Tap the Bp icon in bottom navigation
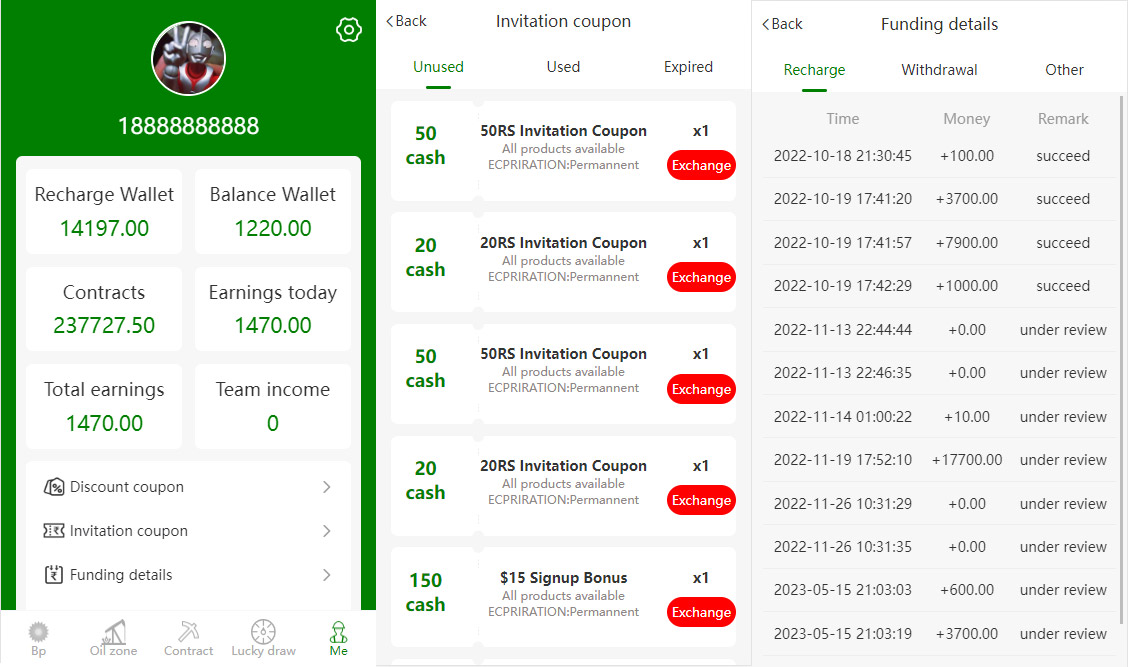 pyautogui.click(x=38, y=632)
